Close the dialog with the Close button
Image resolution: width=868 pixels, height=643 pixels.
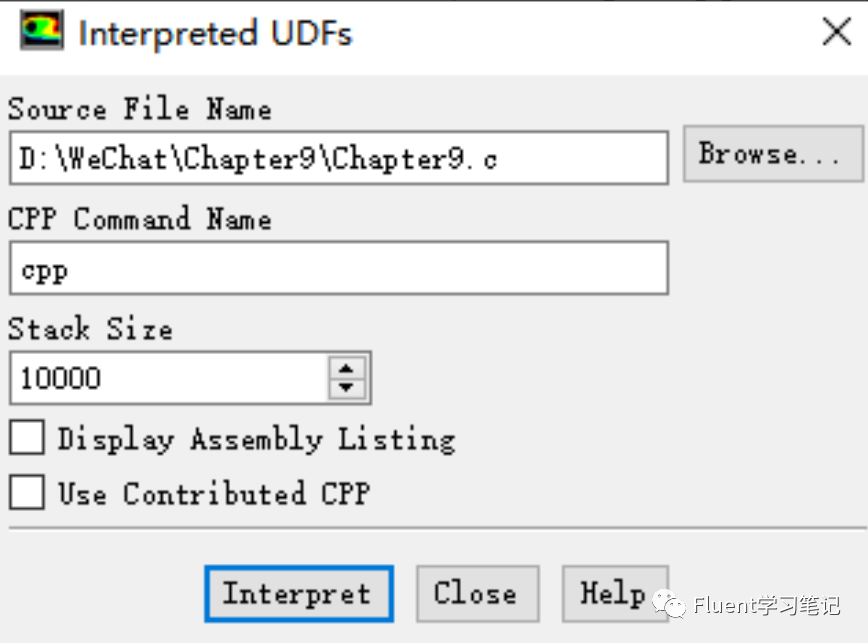click(x=477, y=593)
